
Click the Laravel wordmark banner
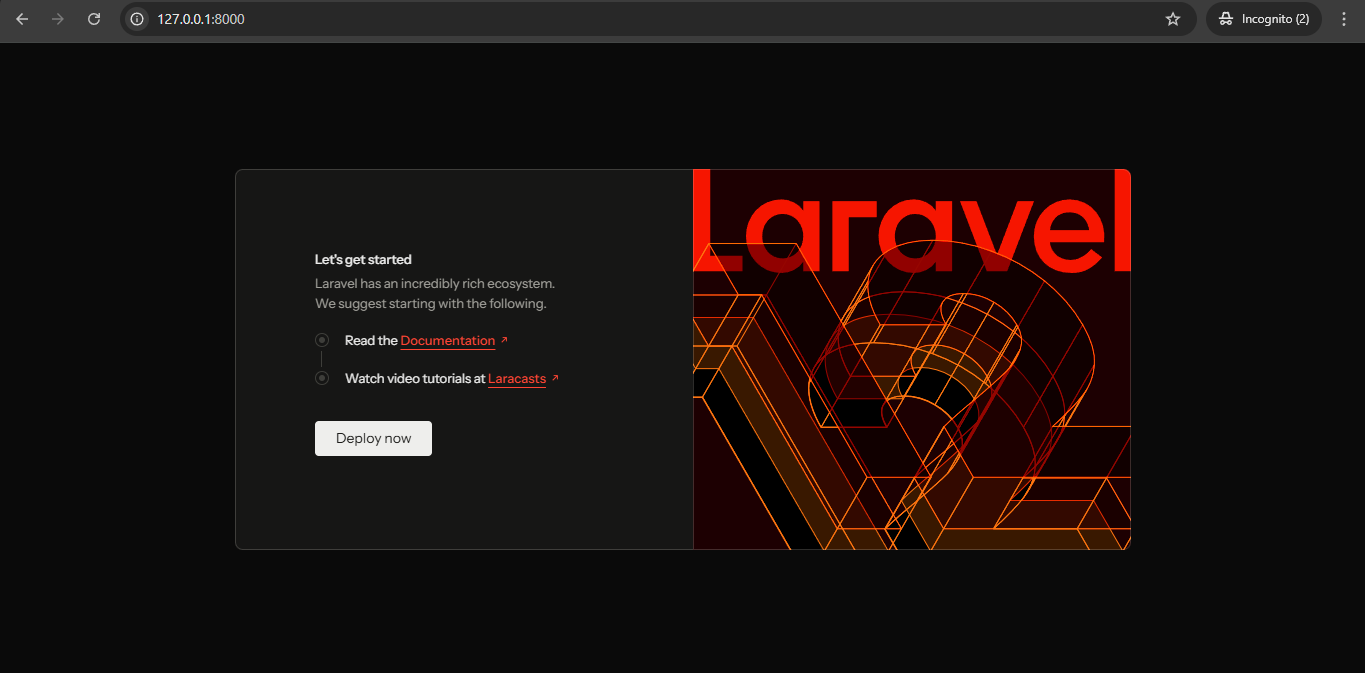pyautogui.click(x=912, y=221)
